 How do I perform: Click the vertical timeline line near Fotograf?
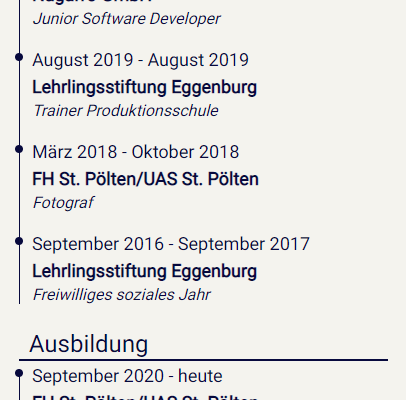pos(19,203)
